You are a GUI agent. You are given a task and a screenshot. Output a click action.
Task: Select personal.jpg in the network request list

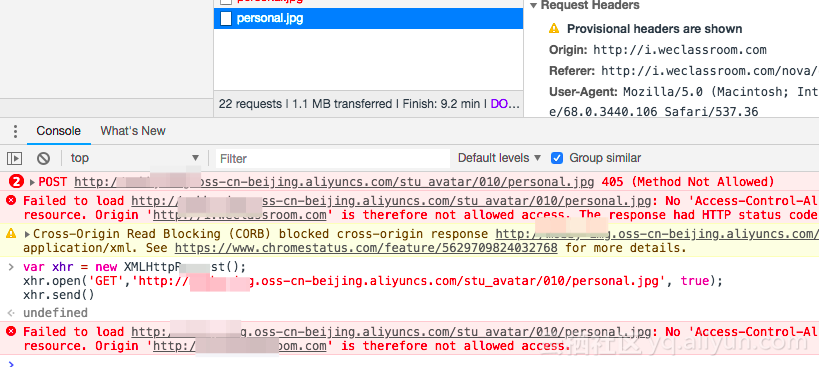pos(368,19)
